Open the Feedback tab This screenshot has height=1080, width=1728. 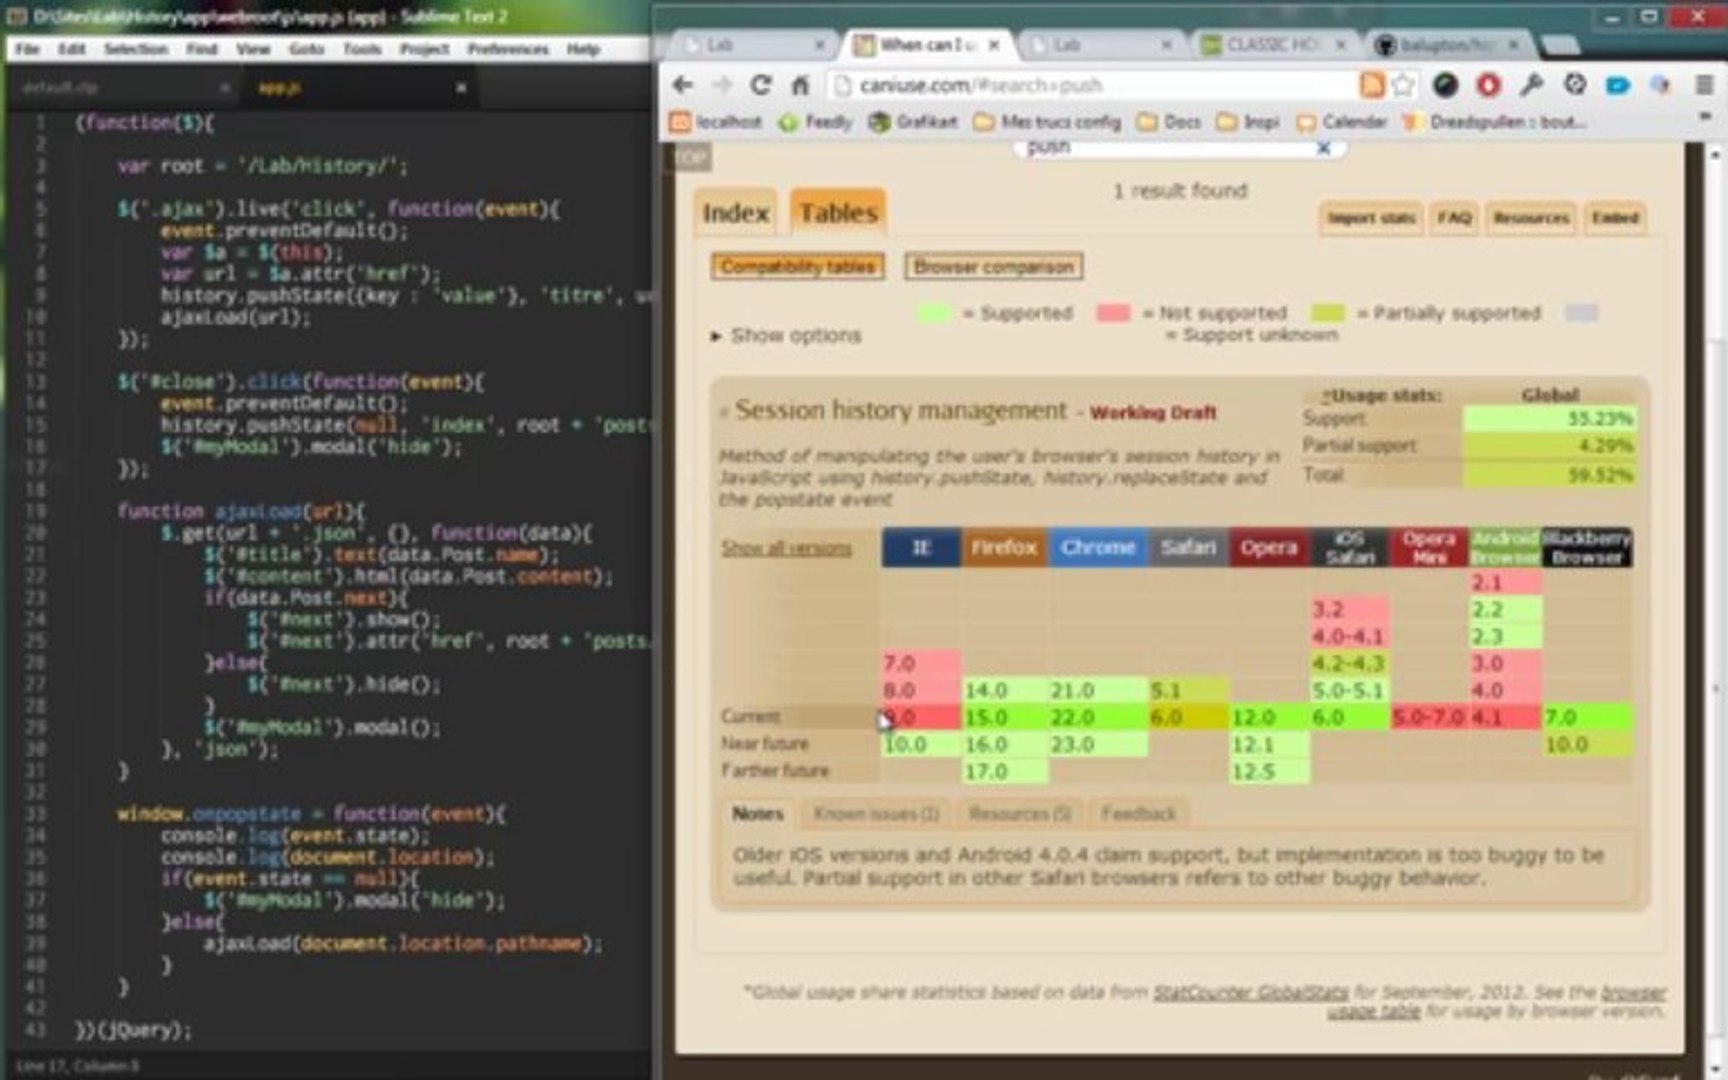(x=1138, y=814)
